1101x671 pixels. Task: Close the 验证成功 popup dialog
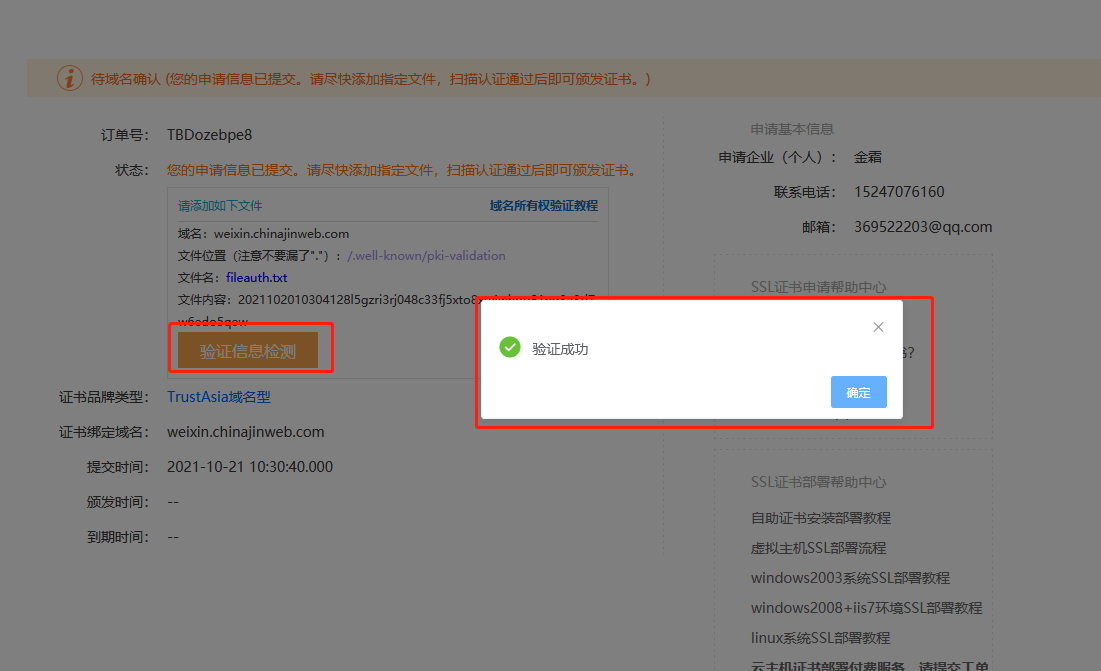(878, 326)
